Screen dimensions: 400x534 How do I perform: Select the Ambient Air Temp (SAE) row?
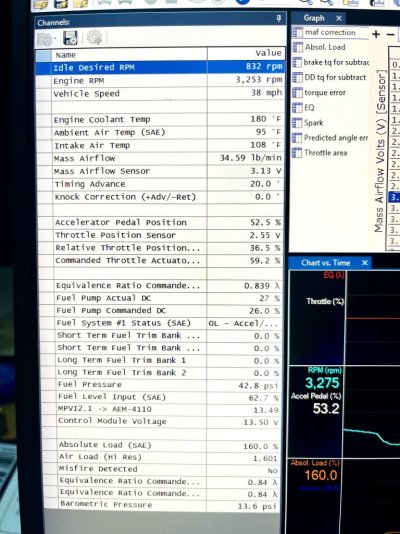tap(160, 132)
